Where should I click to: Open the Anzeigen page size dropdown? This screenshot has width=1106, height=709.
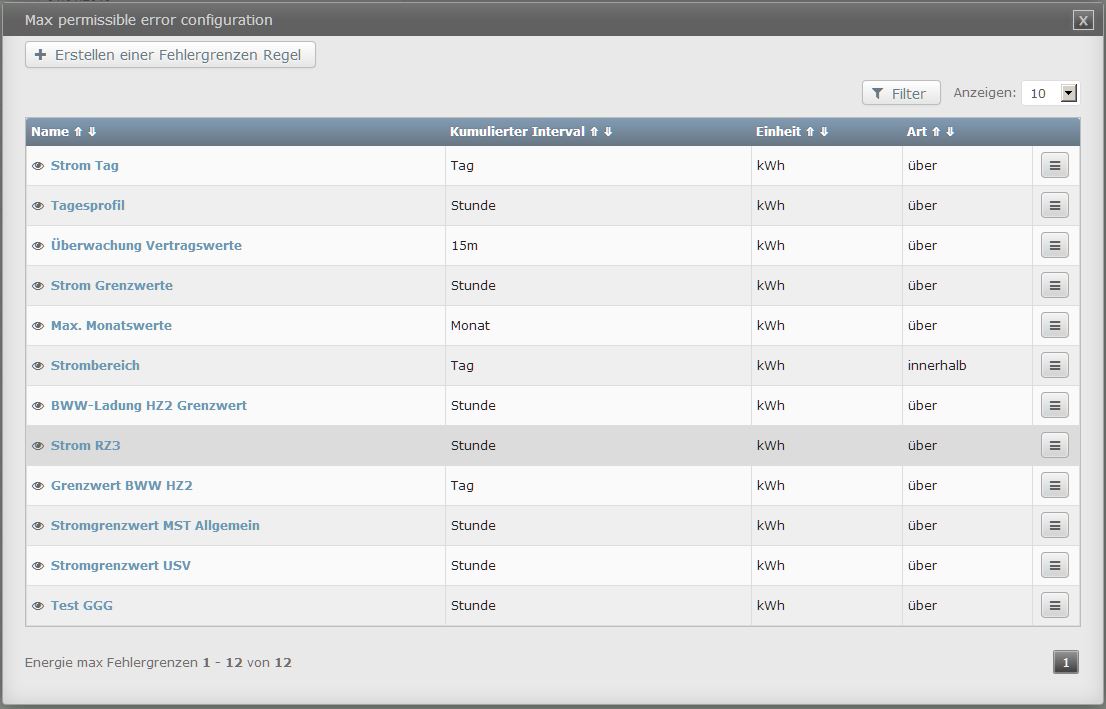pos(1050,93)
